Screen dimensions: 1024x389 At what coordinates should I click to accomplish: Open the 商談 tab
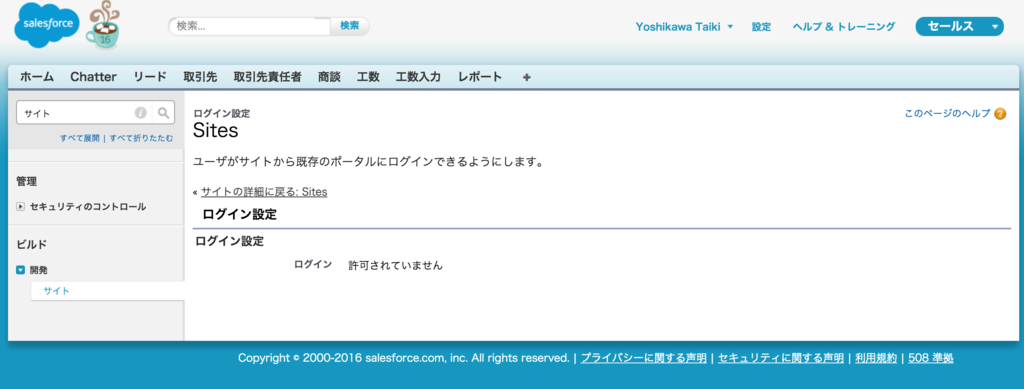329,77
